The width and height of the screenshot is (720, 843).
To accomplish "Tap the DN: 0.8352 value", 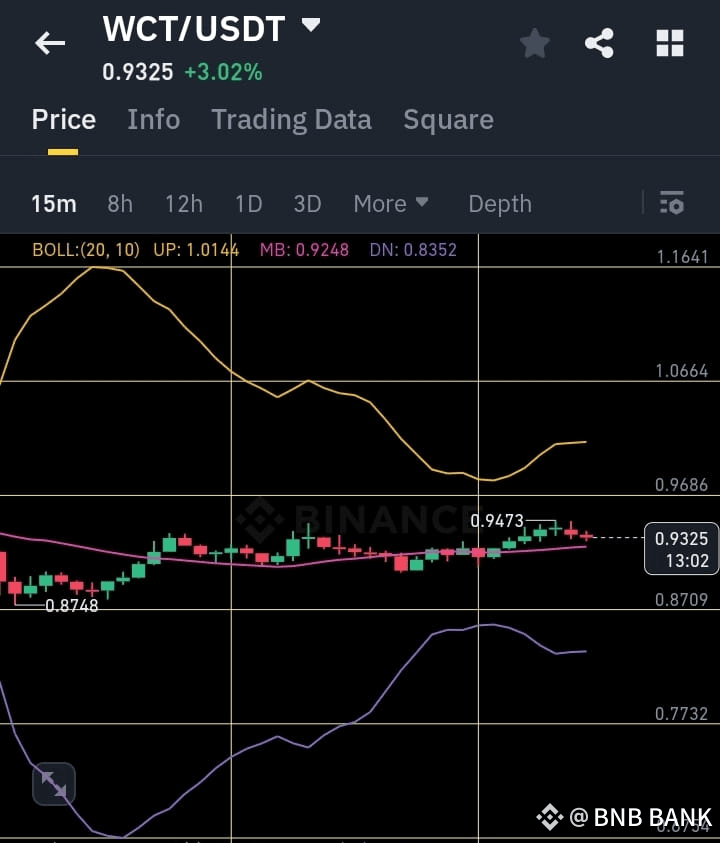I will [413, 249].
